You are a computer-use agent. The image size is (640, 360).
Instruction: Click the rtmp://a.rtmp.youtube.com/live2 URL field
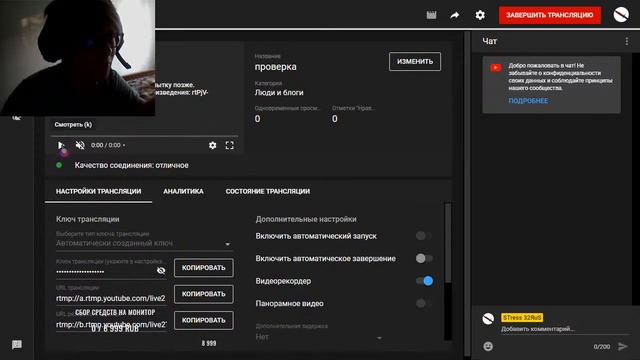point(111,298)
